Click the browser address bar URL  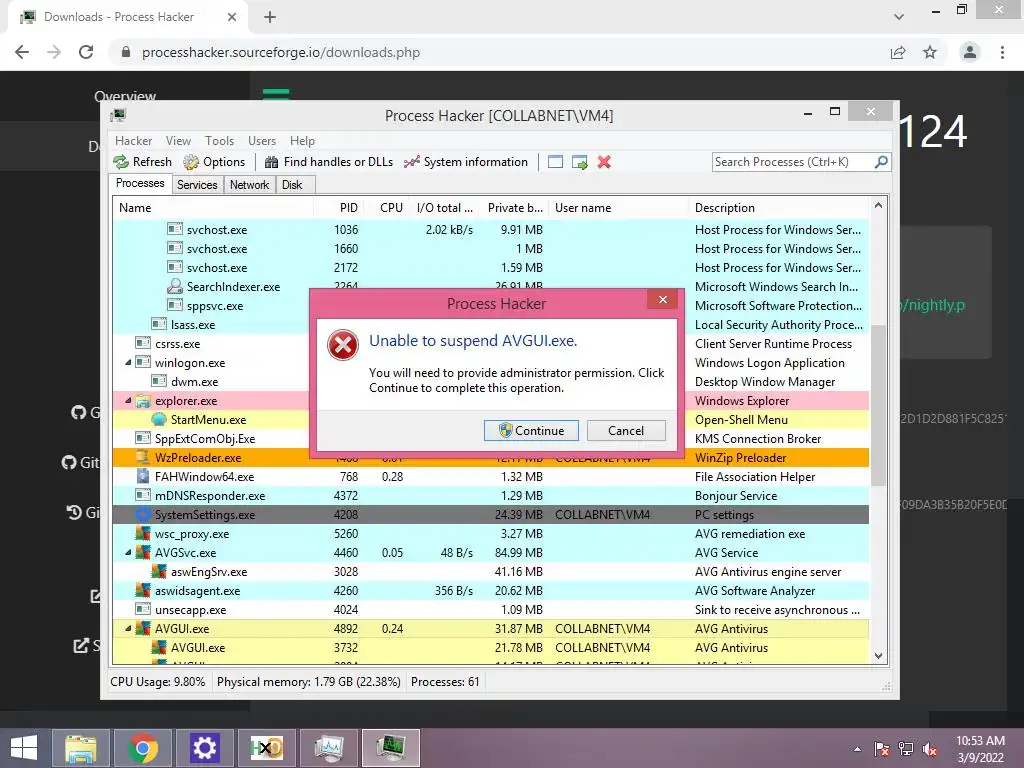click(x=281, y=52)
